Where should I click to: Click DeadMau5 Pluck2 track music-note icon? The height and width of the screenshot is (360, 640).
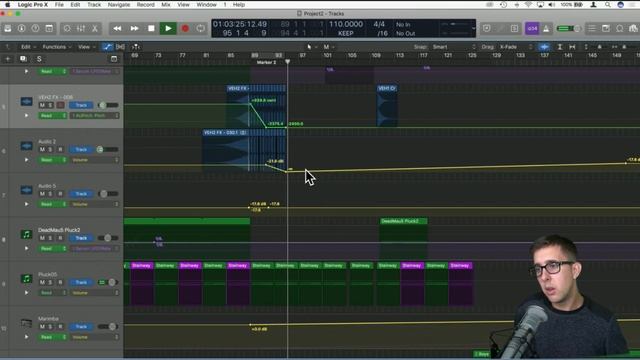[27, 234]
